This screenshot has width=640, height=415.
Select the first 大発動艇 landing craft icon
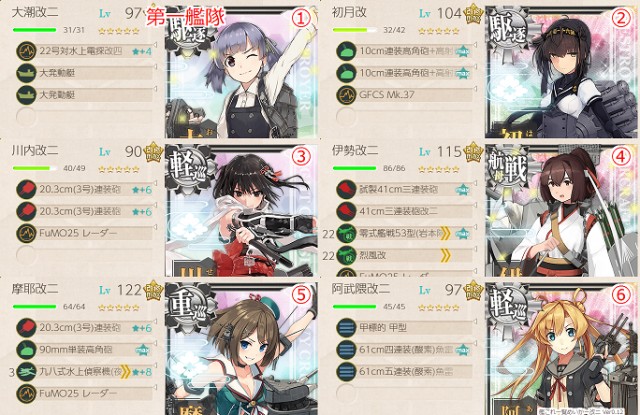(26, 73)
